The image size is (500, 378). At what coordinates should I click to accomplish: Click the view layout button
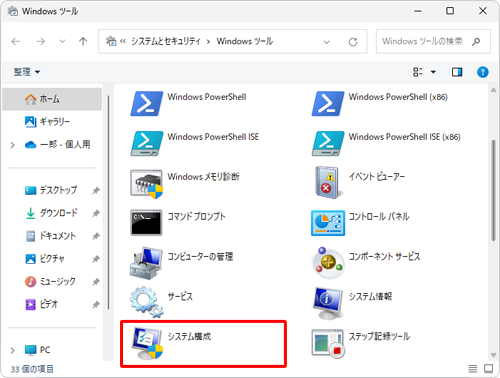coord(418,72)
